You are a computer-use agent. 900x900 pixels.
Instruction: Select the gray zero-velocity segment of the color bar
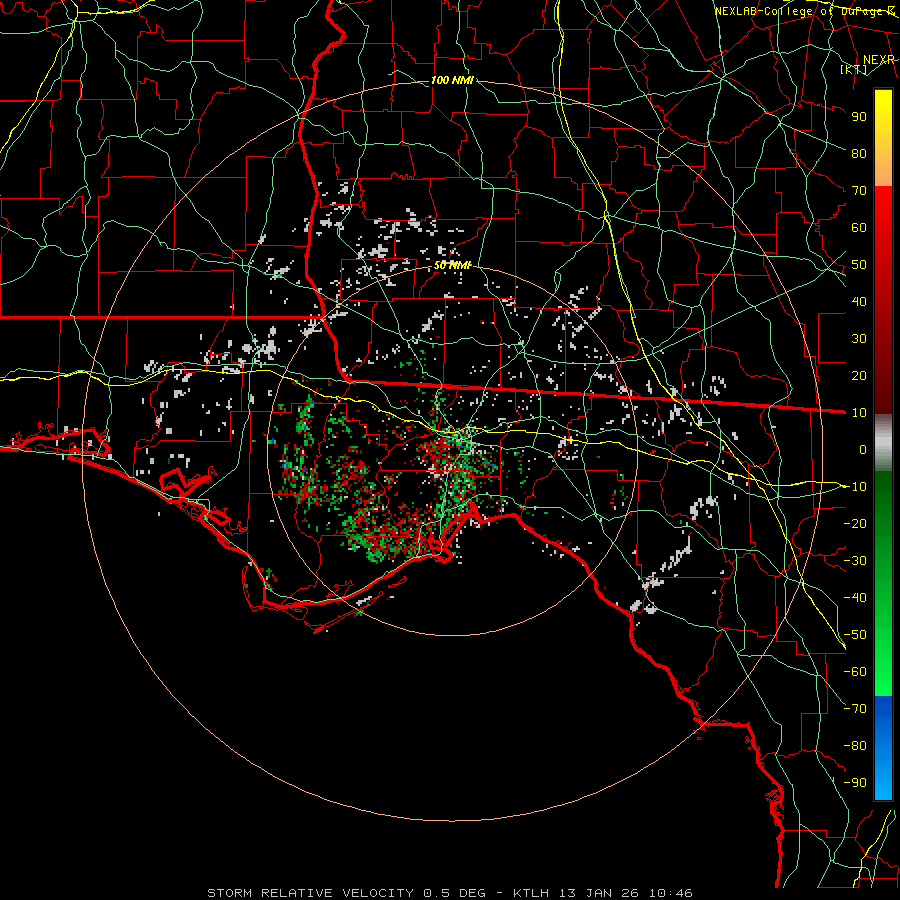(x=883, y=442)
